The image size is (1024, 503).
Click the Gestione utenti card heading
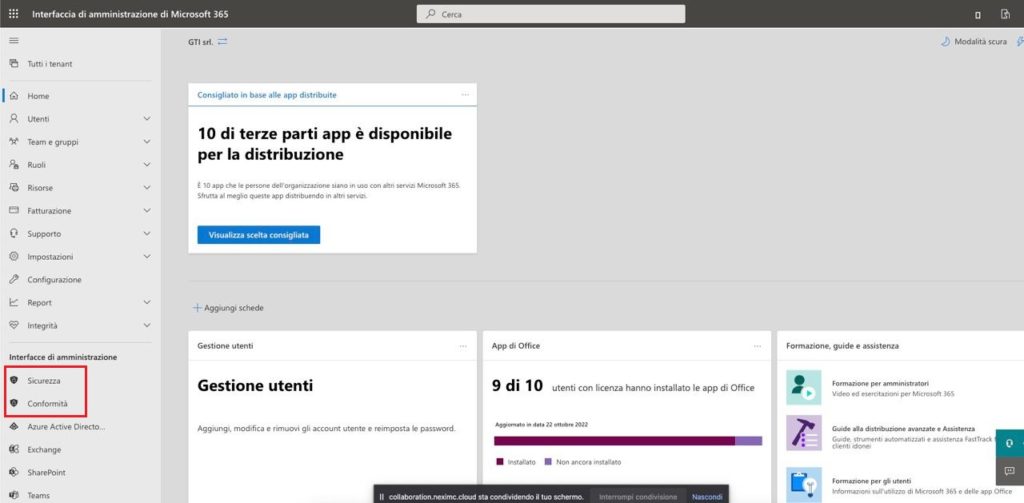coord(255,386)
